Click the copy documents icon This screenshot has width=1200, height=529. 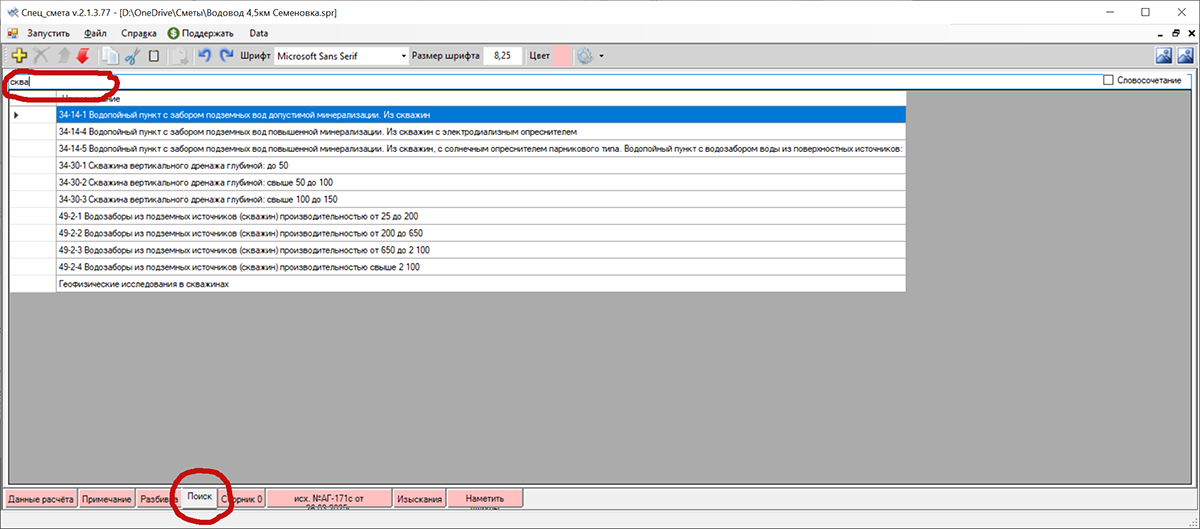(x=109, y=56)
